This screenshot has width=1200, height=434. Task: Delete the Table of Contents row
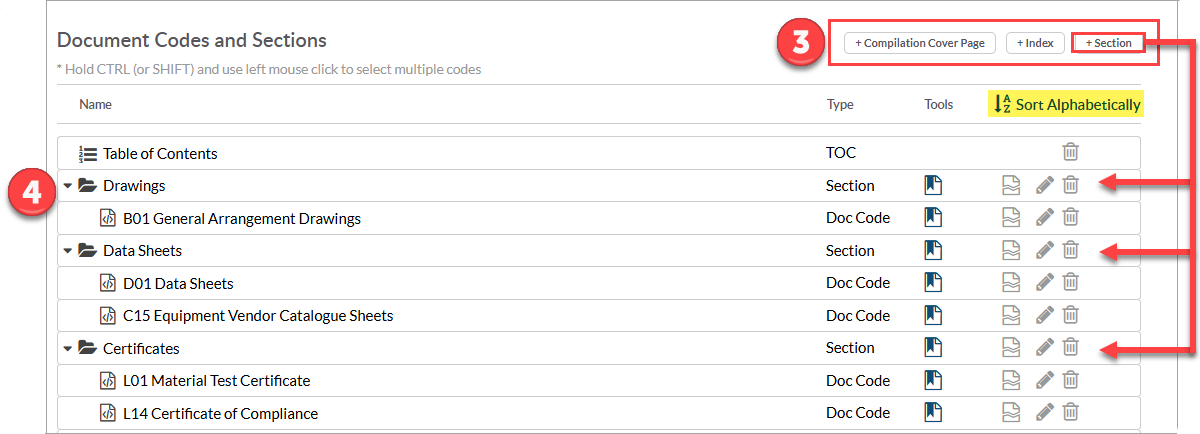pos(1070,153)
